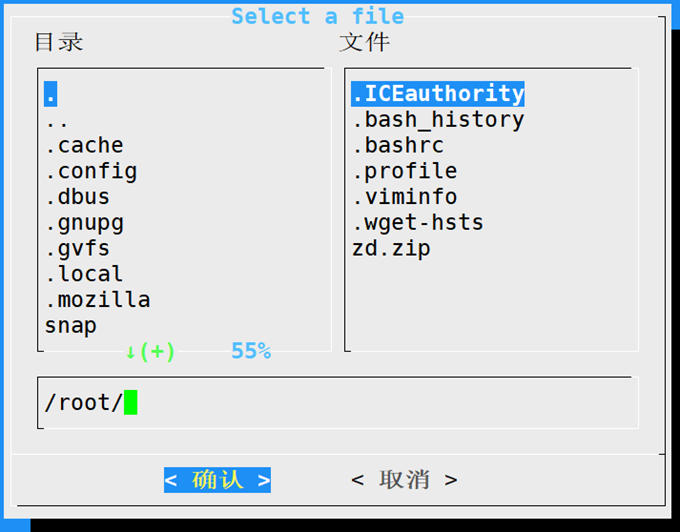Select the .bashrc file
This screenshot has height=532, width=680.
click(398, 146)
